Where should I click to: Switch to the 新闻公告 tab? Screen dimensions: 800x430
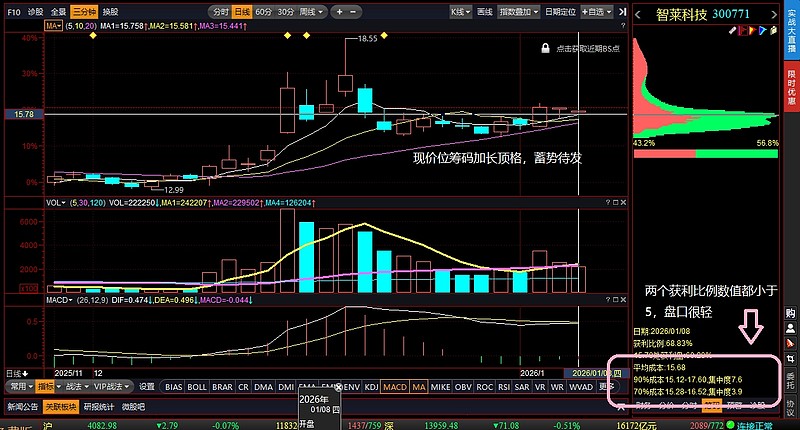(22, 407)
